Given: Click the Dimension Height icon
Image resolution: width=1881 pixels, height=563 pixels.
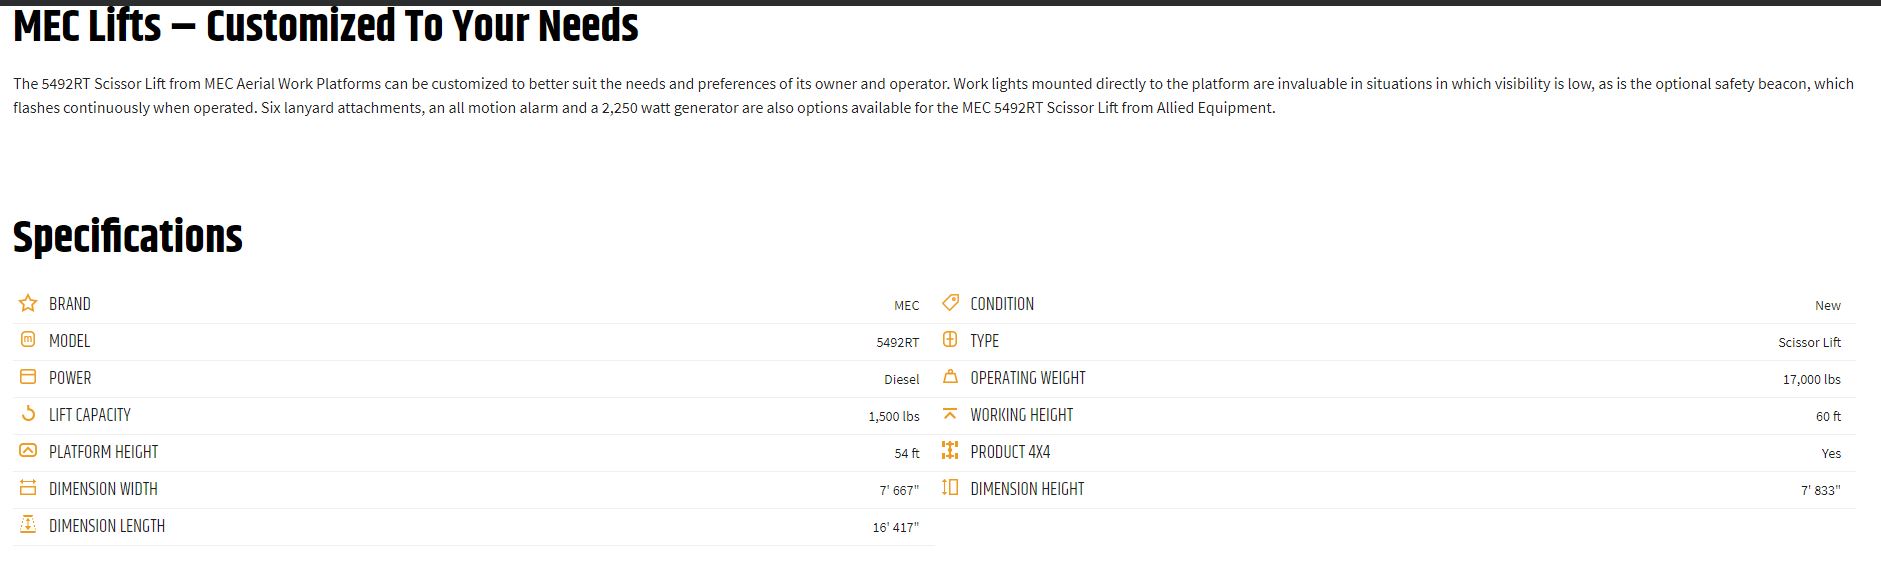Looking at the screenshot, I should click(950, 488).
